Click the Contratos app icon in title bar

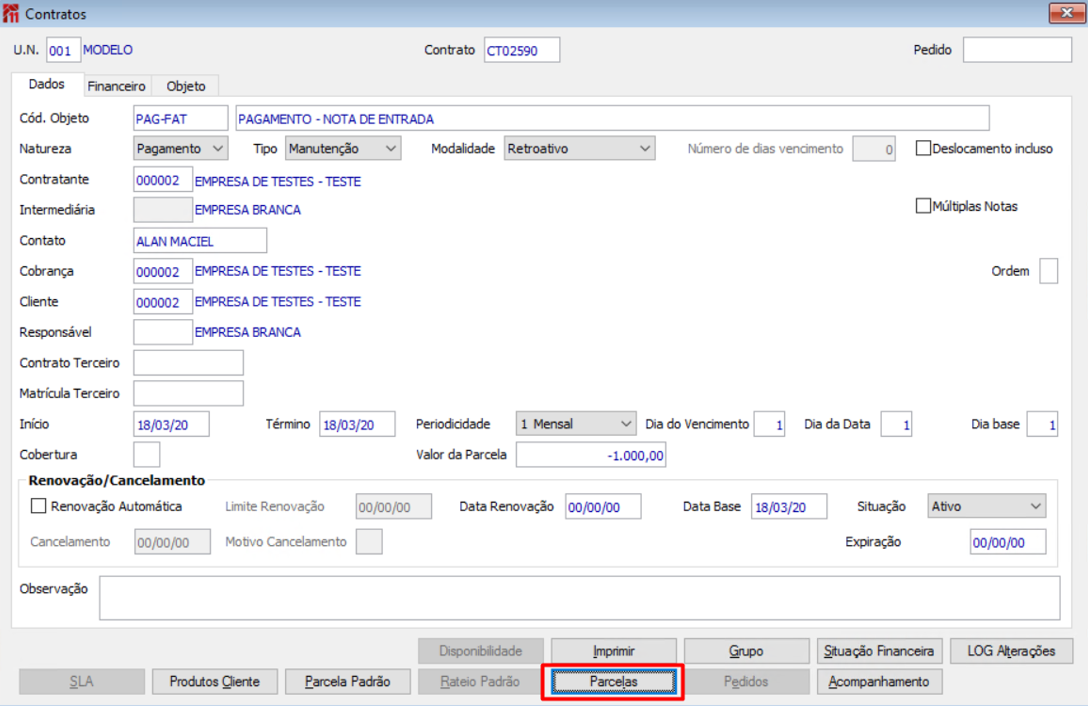11,13
